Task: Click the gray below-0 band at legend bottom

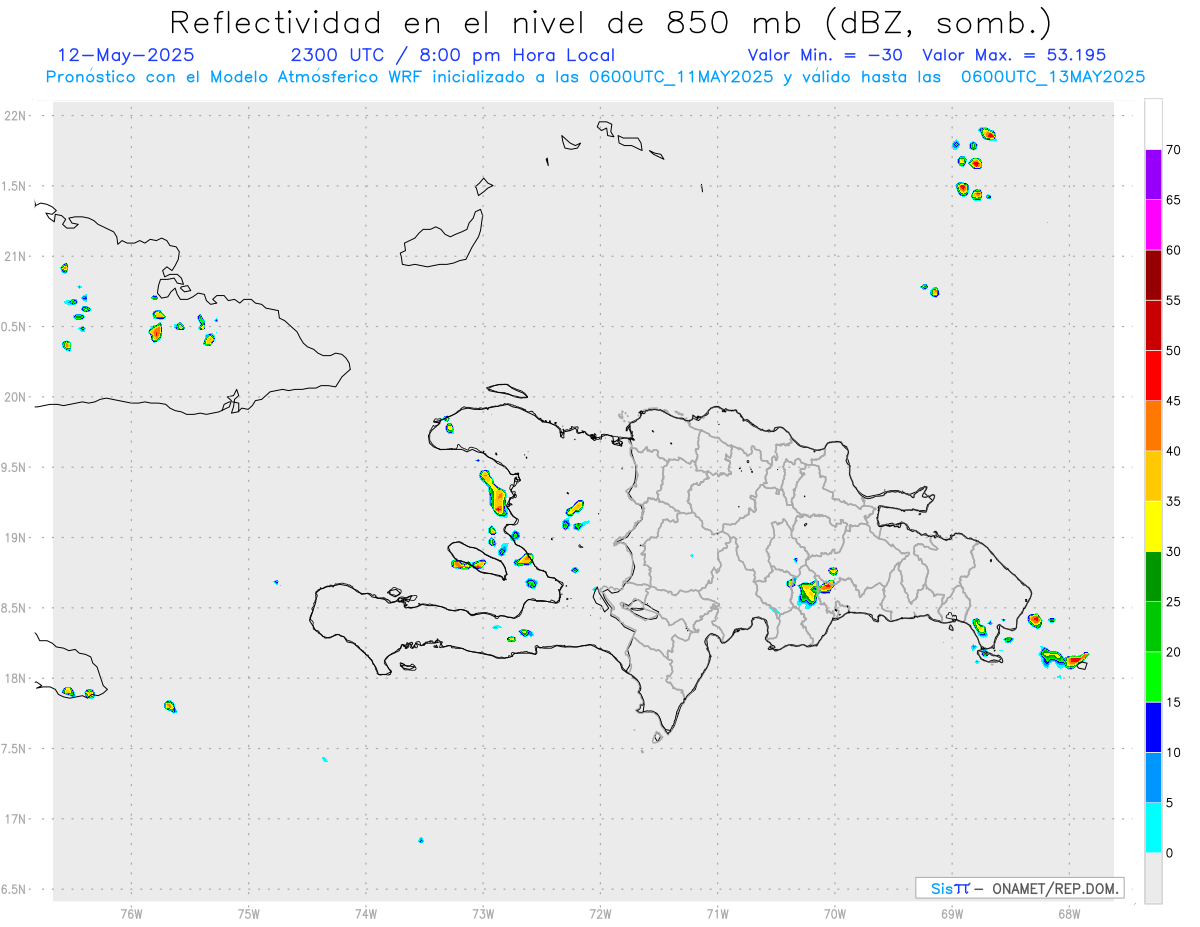Action: pyautogui.click(x=1153, y=878)
